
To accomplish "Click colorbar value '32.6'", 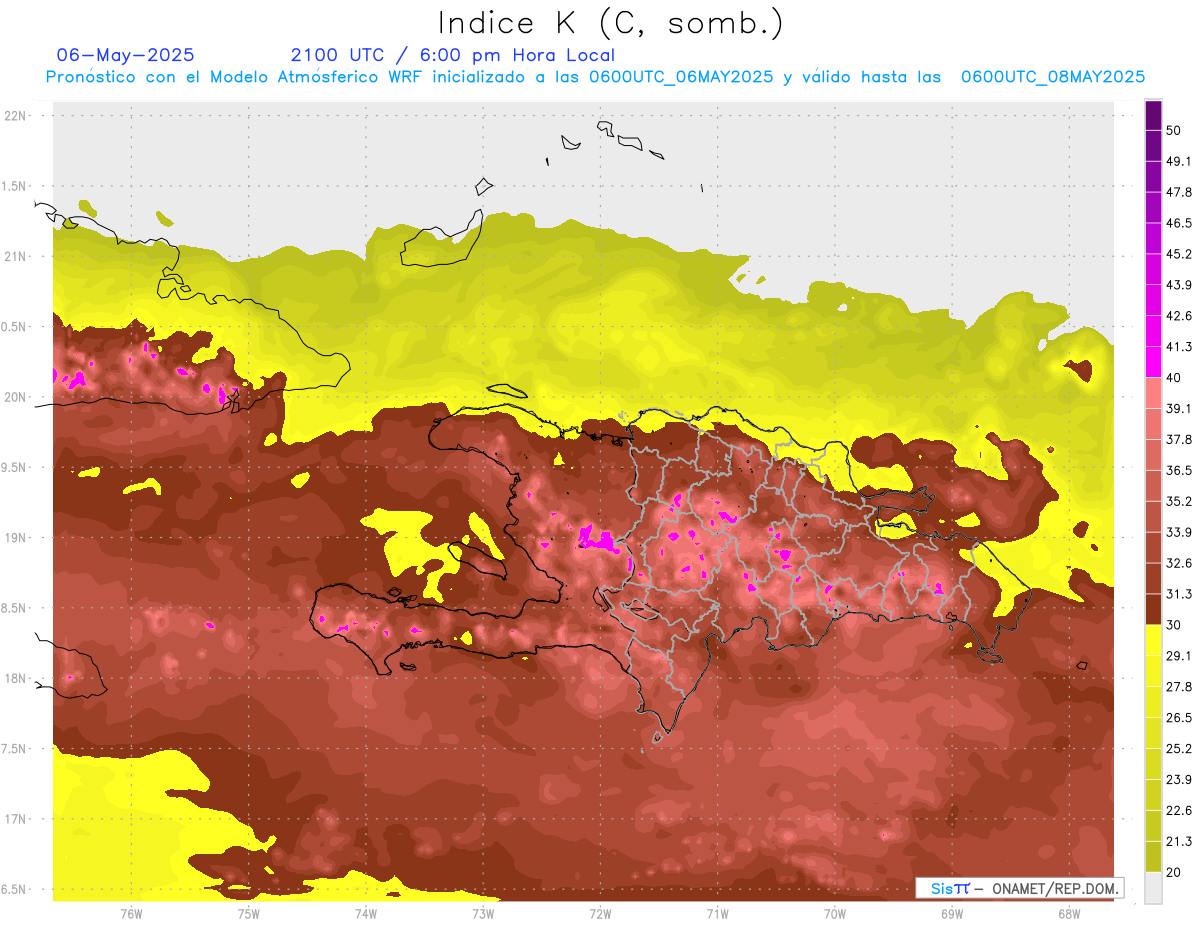I will pyautogui.click(x=1179, y=563).
